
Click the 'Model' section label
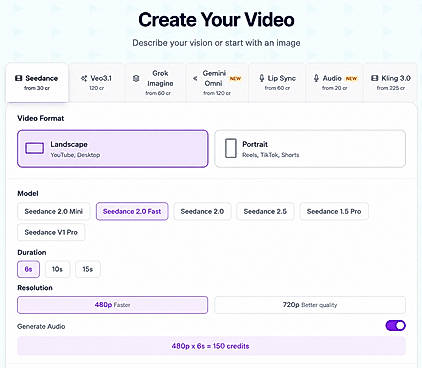pos(28,193)
